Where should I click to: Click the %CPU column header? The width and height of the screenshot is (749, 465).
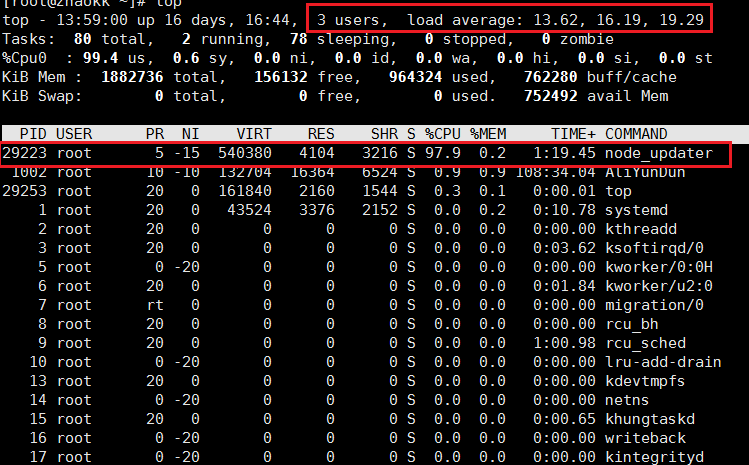pyautogui.click(x=443, y=134)
